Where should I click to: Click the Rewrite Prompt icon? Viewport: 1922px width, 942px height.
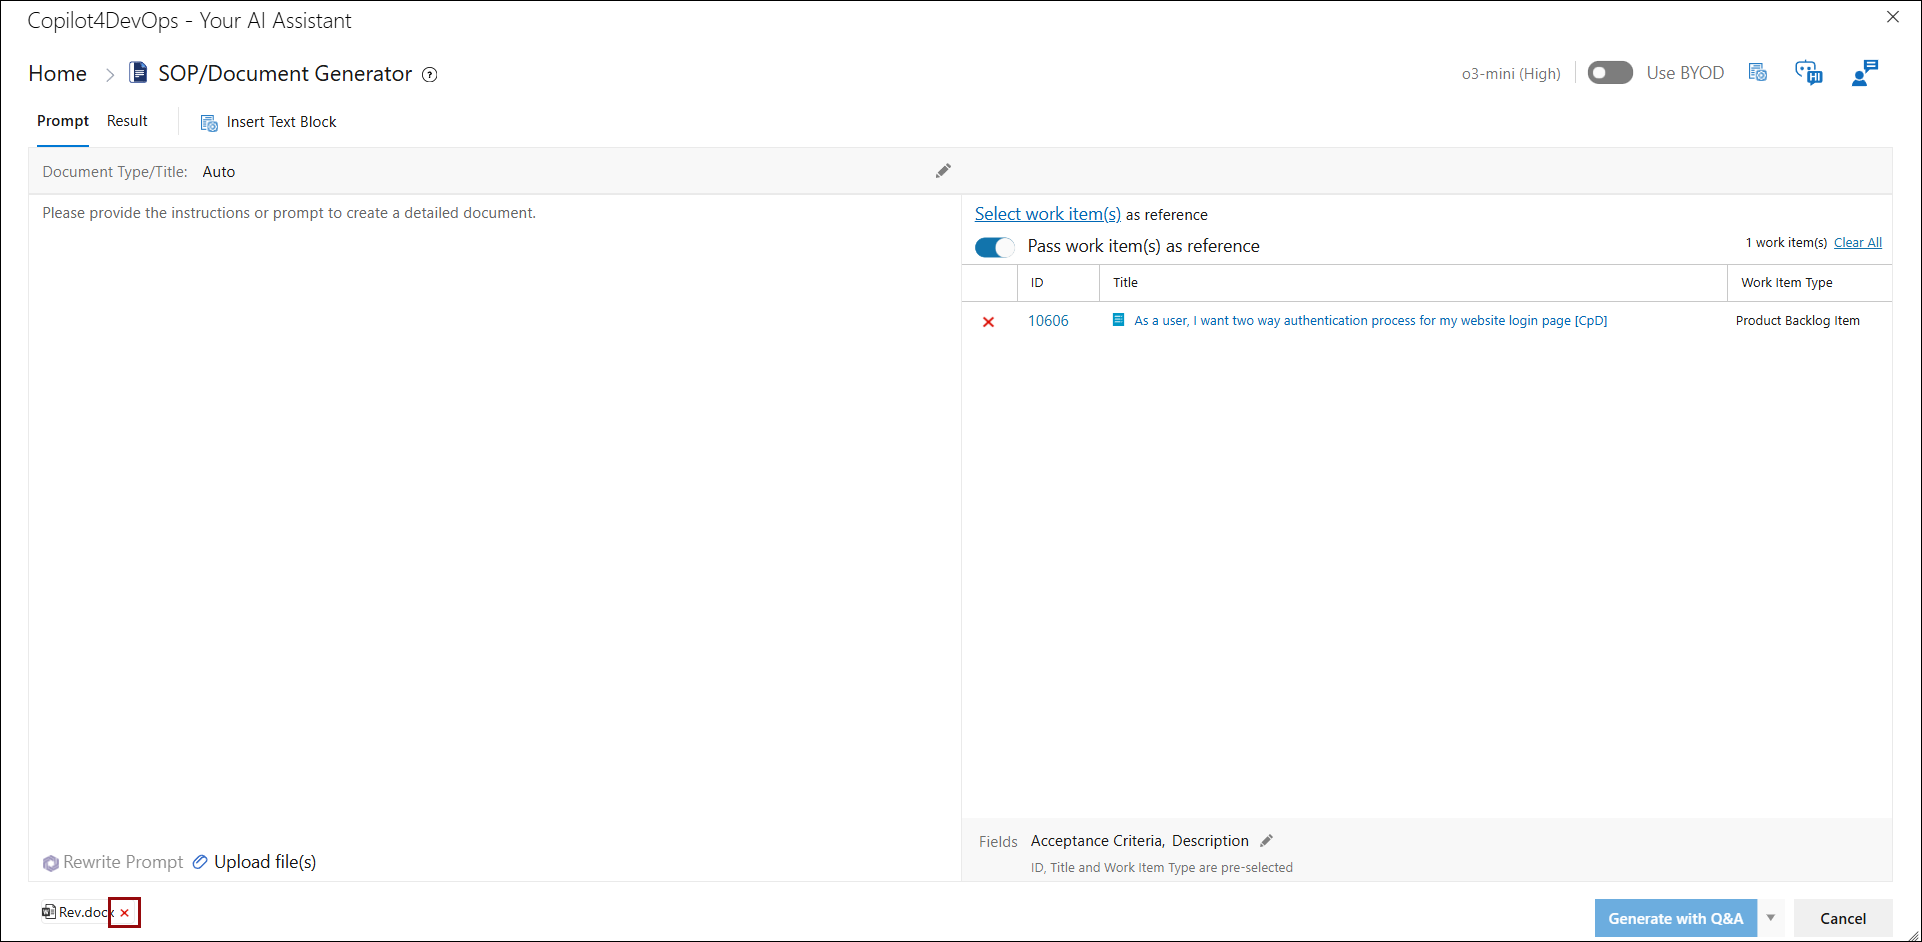tap(51, 863)
